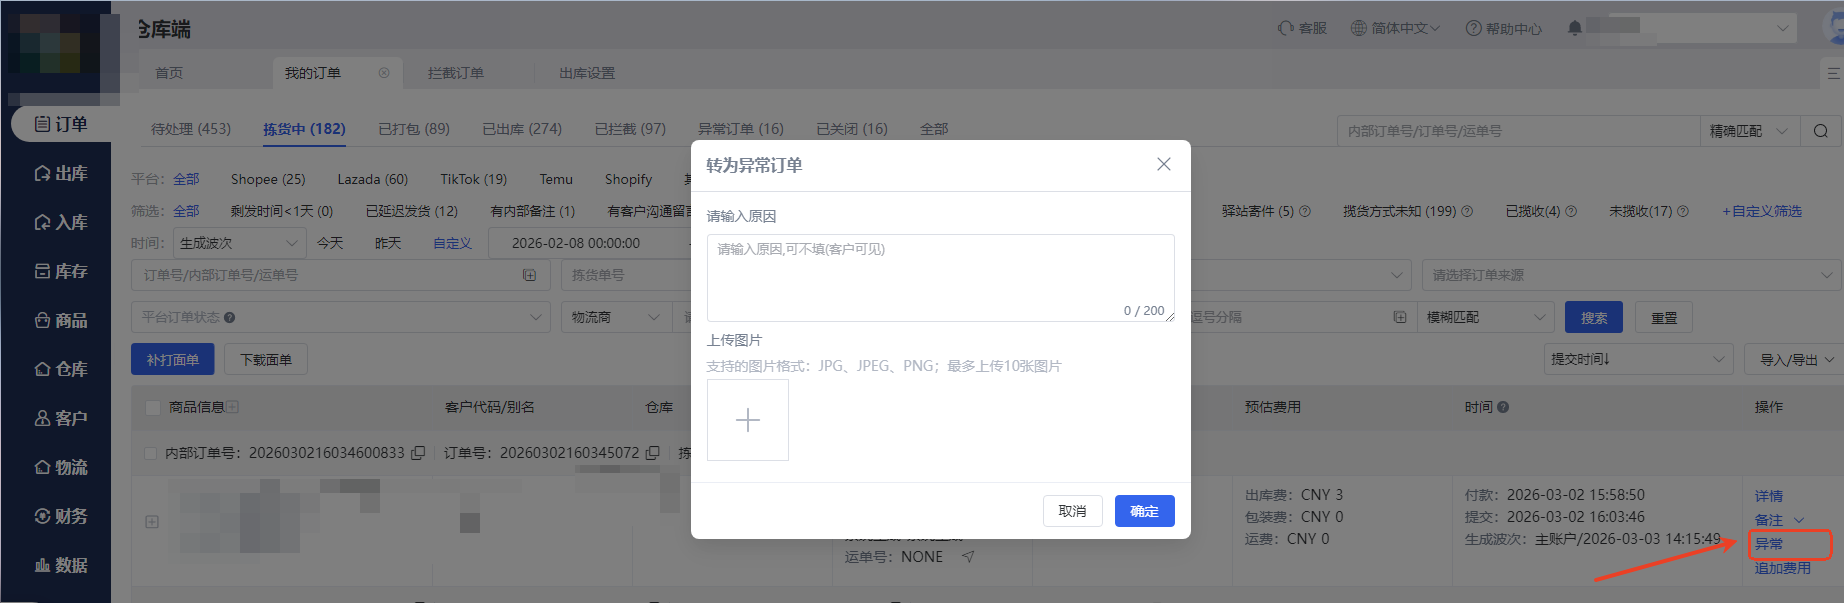Click the search magnifier icon at top right
The image size is (1844, 603).
[x=1820, y=131]
